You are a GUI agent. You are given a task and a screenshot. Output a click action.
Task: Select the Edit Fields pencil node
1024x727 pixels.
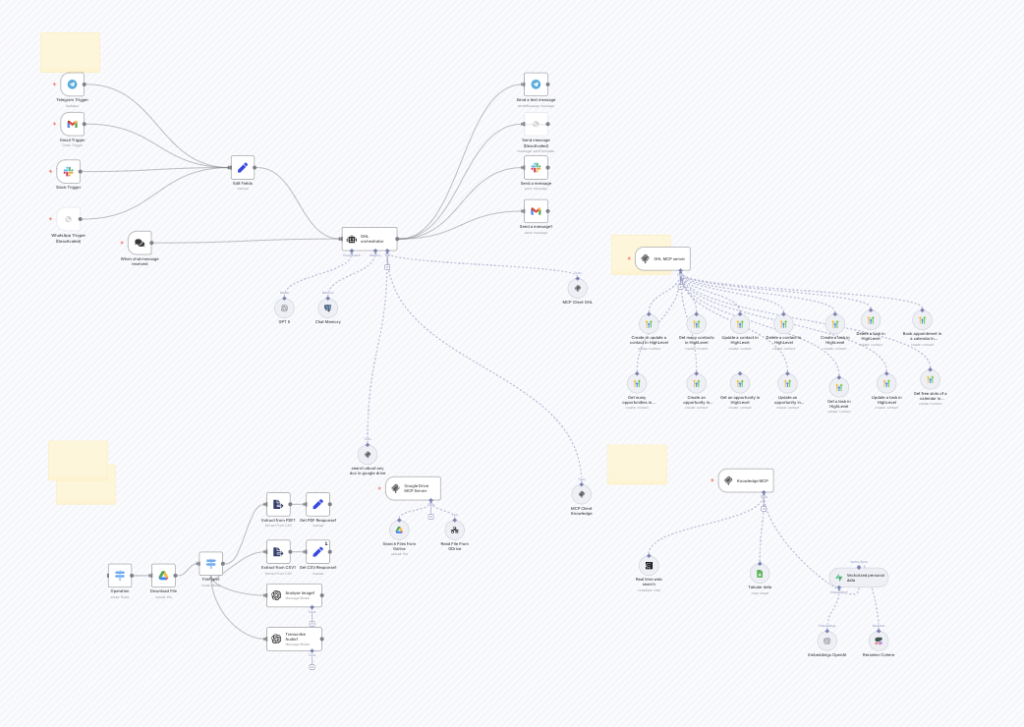tap(242, 168)
